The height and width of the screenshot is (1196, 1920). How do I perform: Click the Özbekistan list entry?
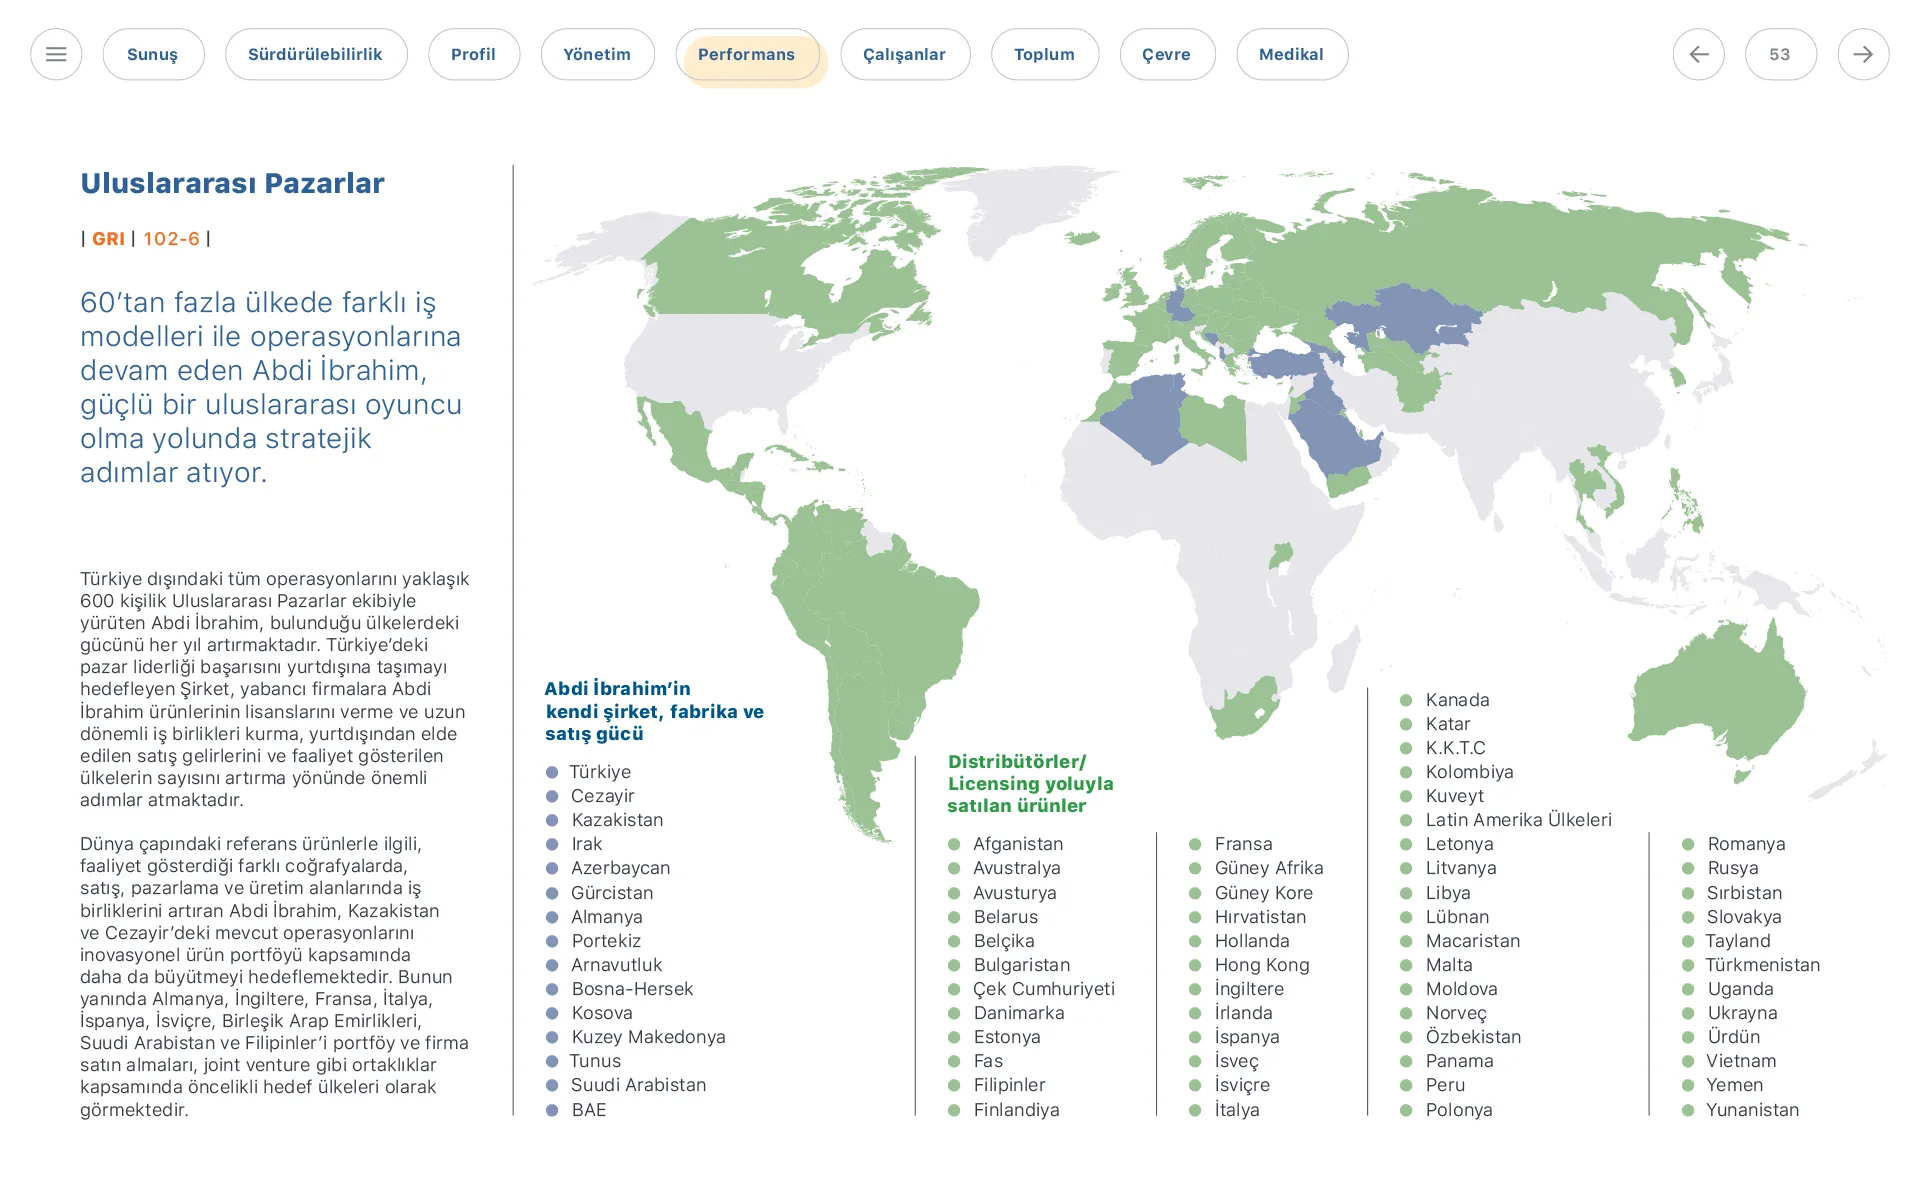1473,1037
